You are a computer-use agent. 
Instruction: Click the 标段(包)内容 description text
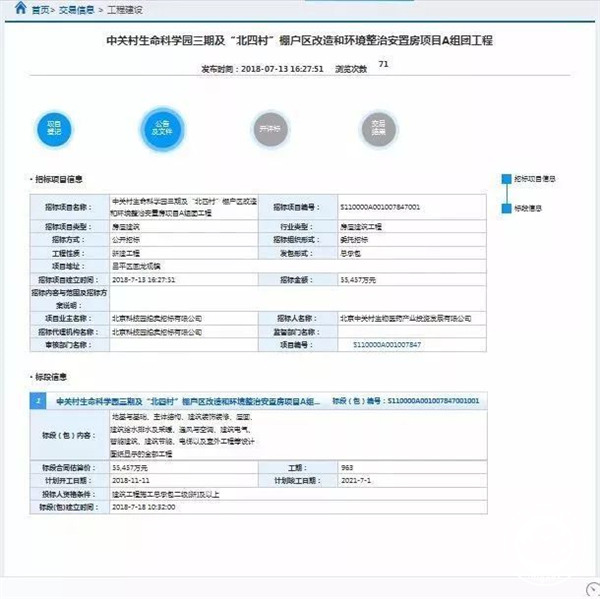183,436
